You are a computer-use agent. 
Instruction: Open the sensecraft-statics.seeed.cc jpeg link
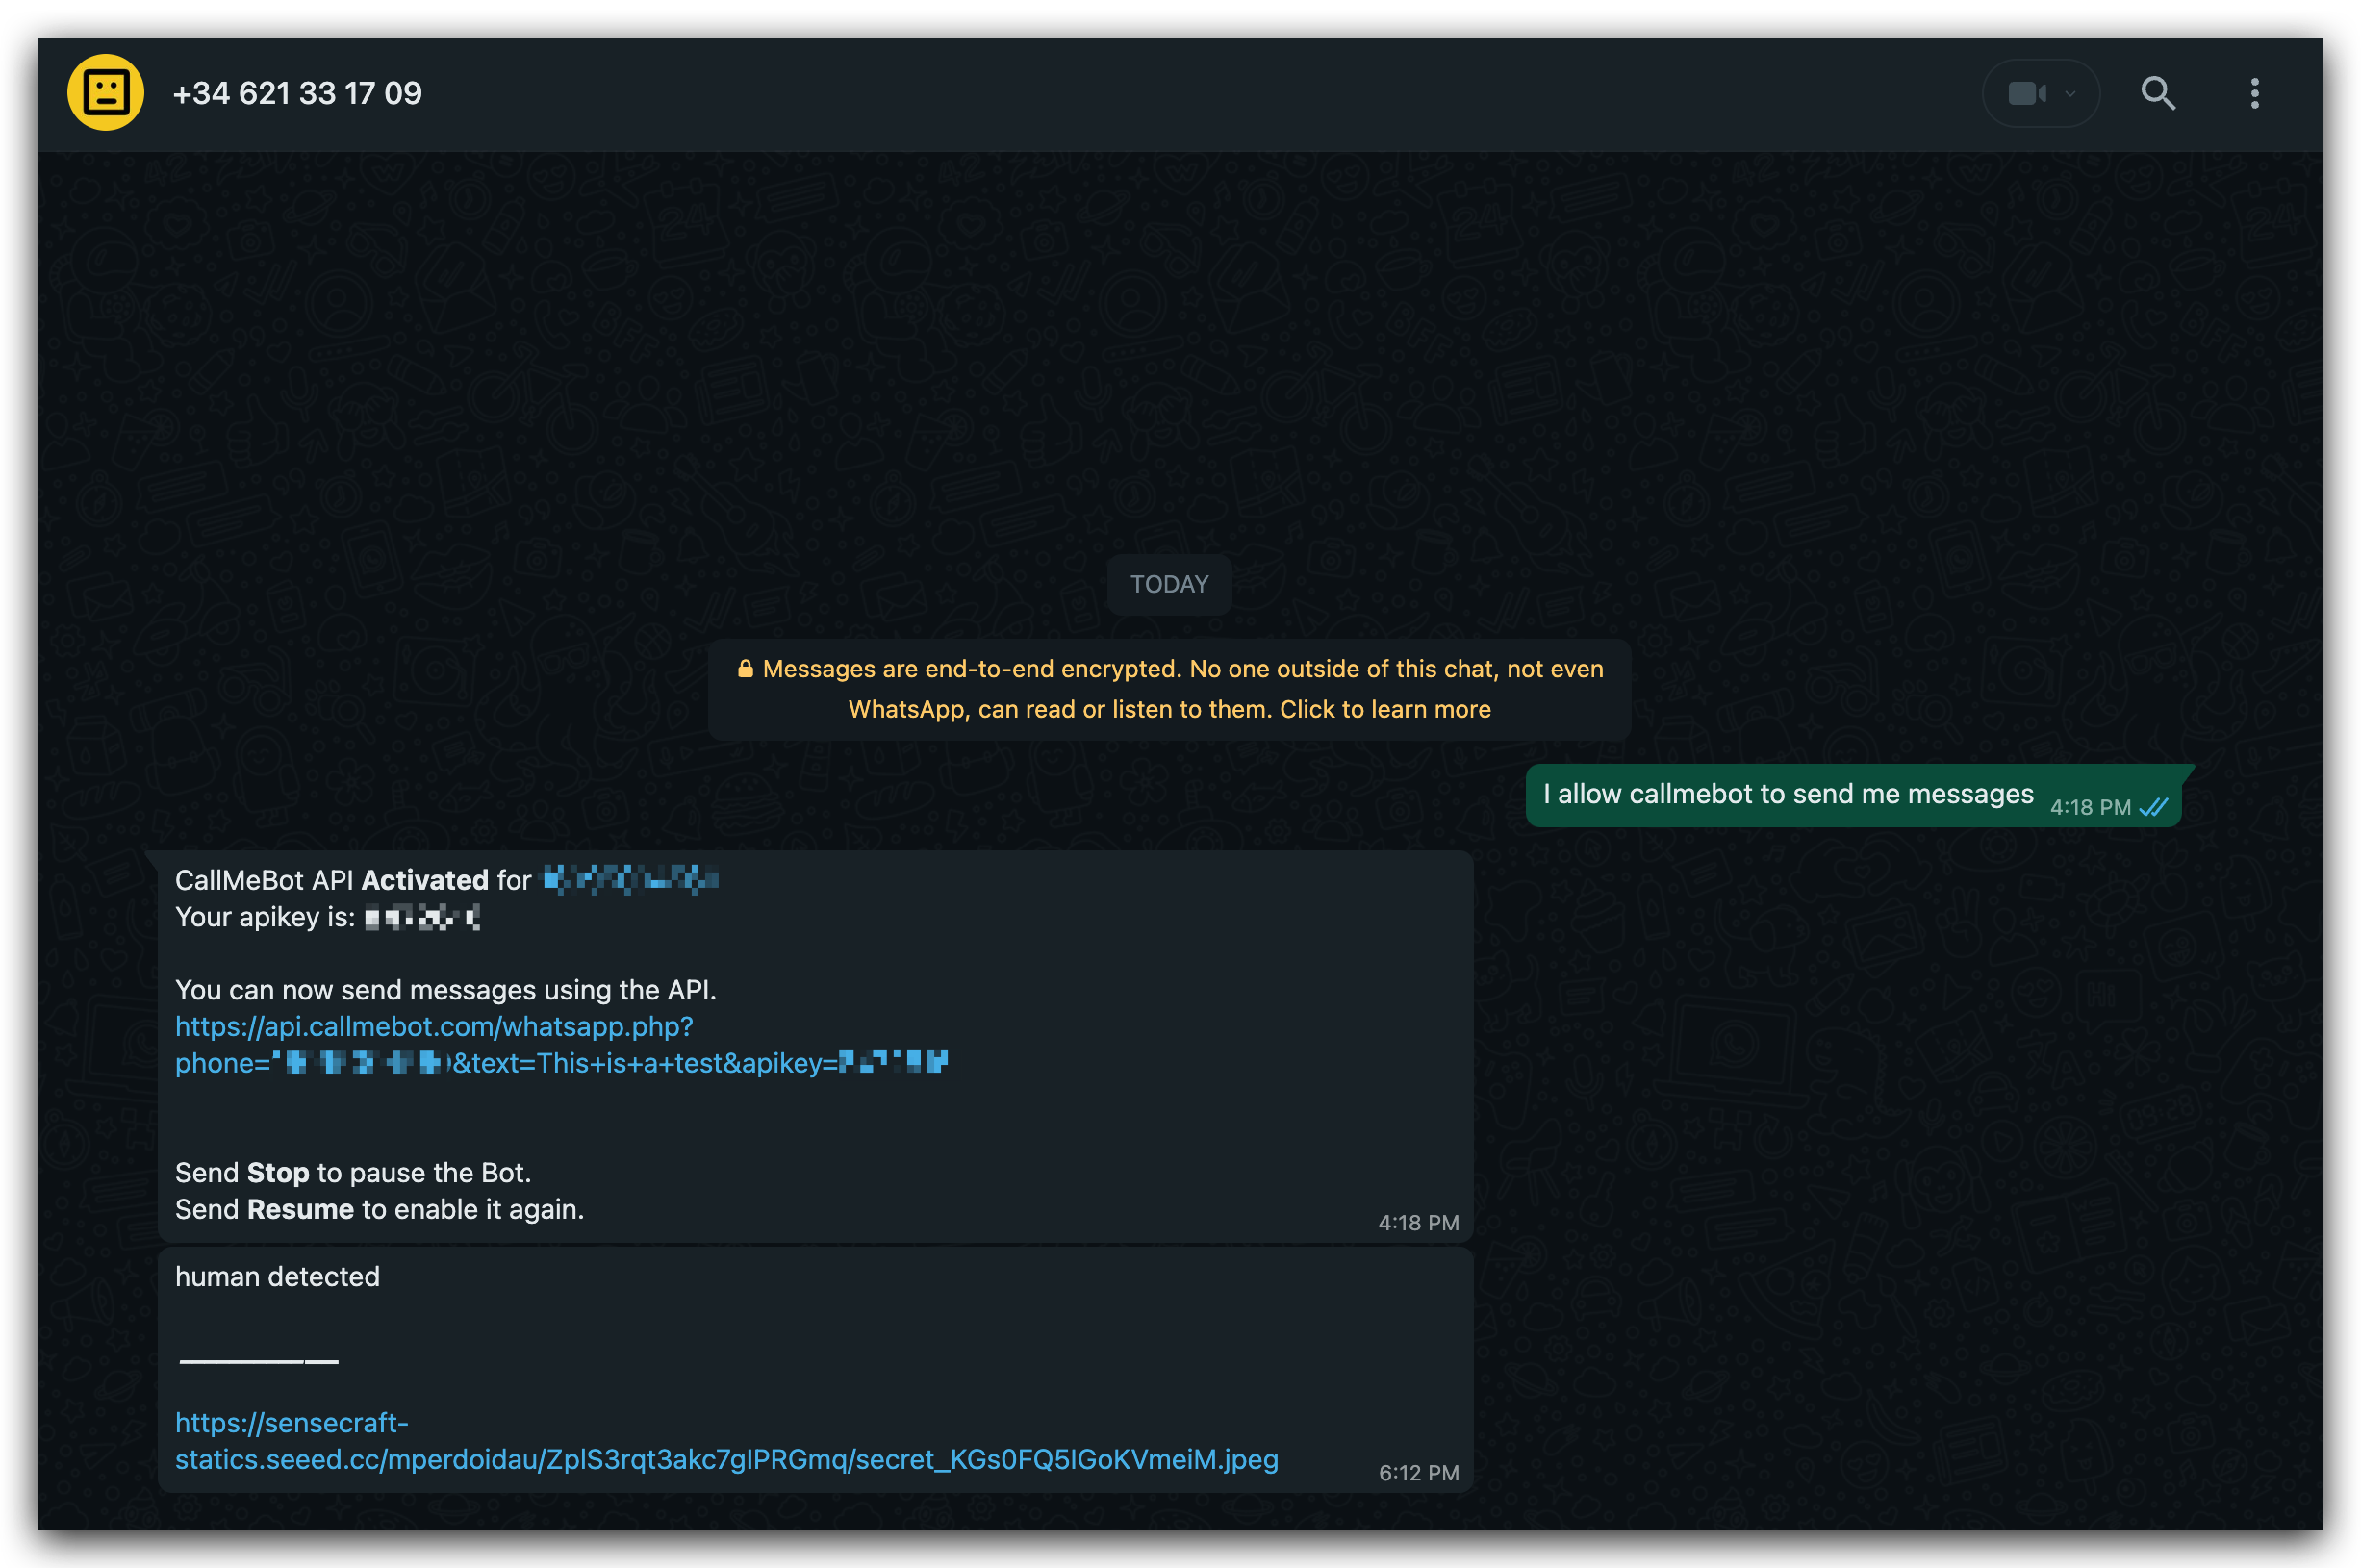tap(726, 1441)
